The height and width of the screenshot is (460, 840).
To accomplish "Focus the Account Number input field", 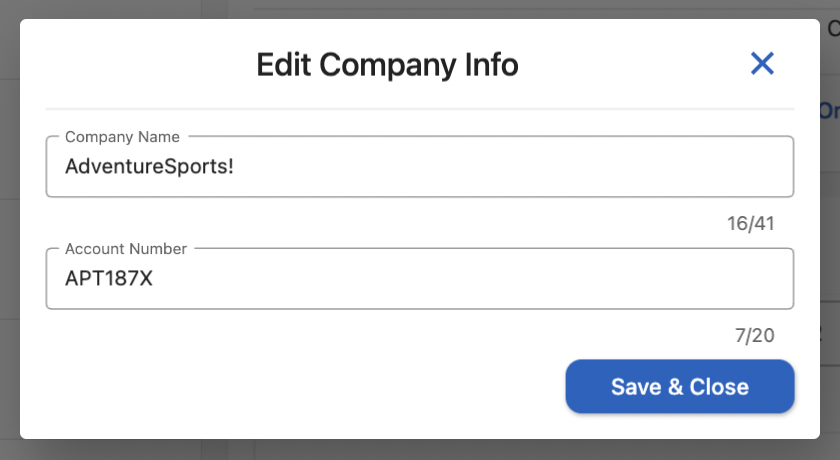I will [420, 279].
